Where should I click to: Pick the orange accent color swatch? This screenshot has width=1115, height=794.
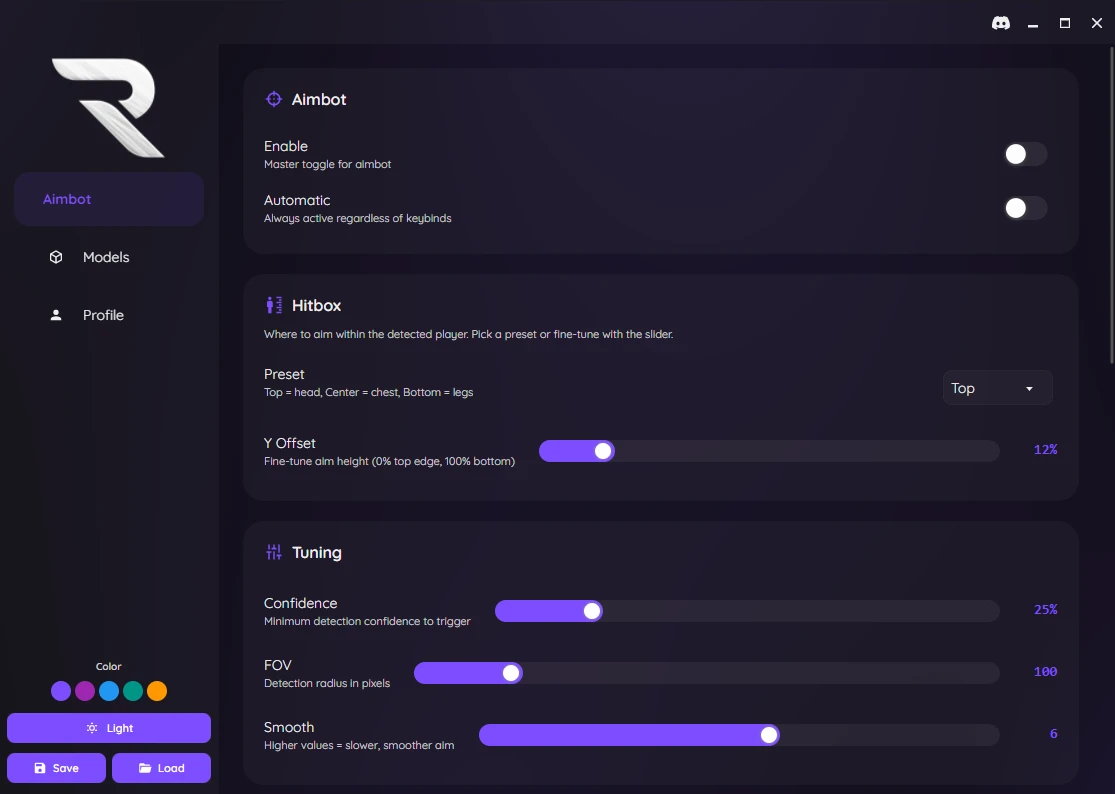tap(157, 691)
